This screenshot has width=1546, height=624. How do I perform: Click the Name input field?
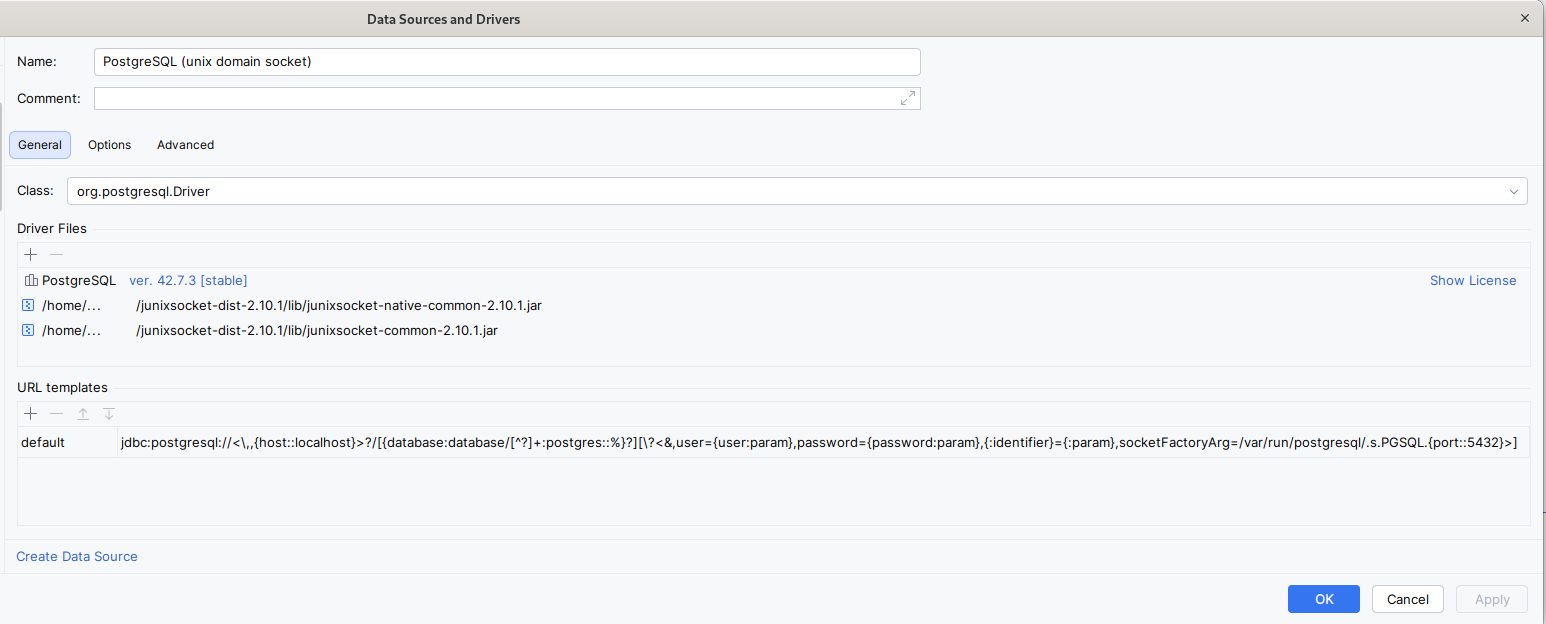(506, 61)
